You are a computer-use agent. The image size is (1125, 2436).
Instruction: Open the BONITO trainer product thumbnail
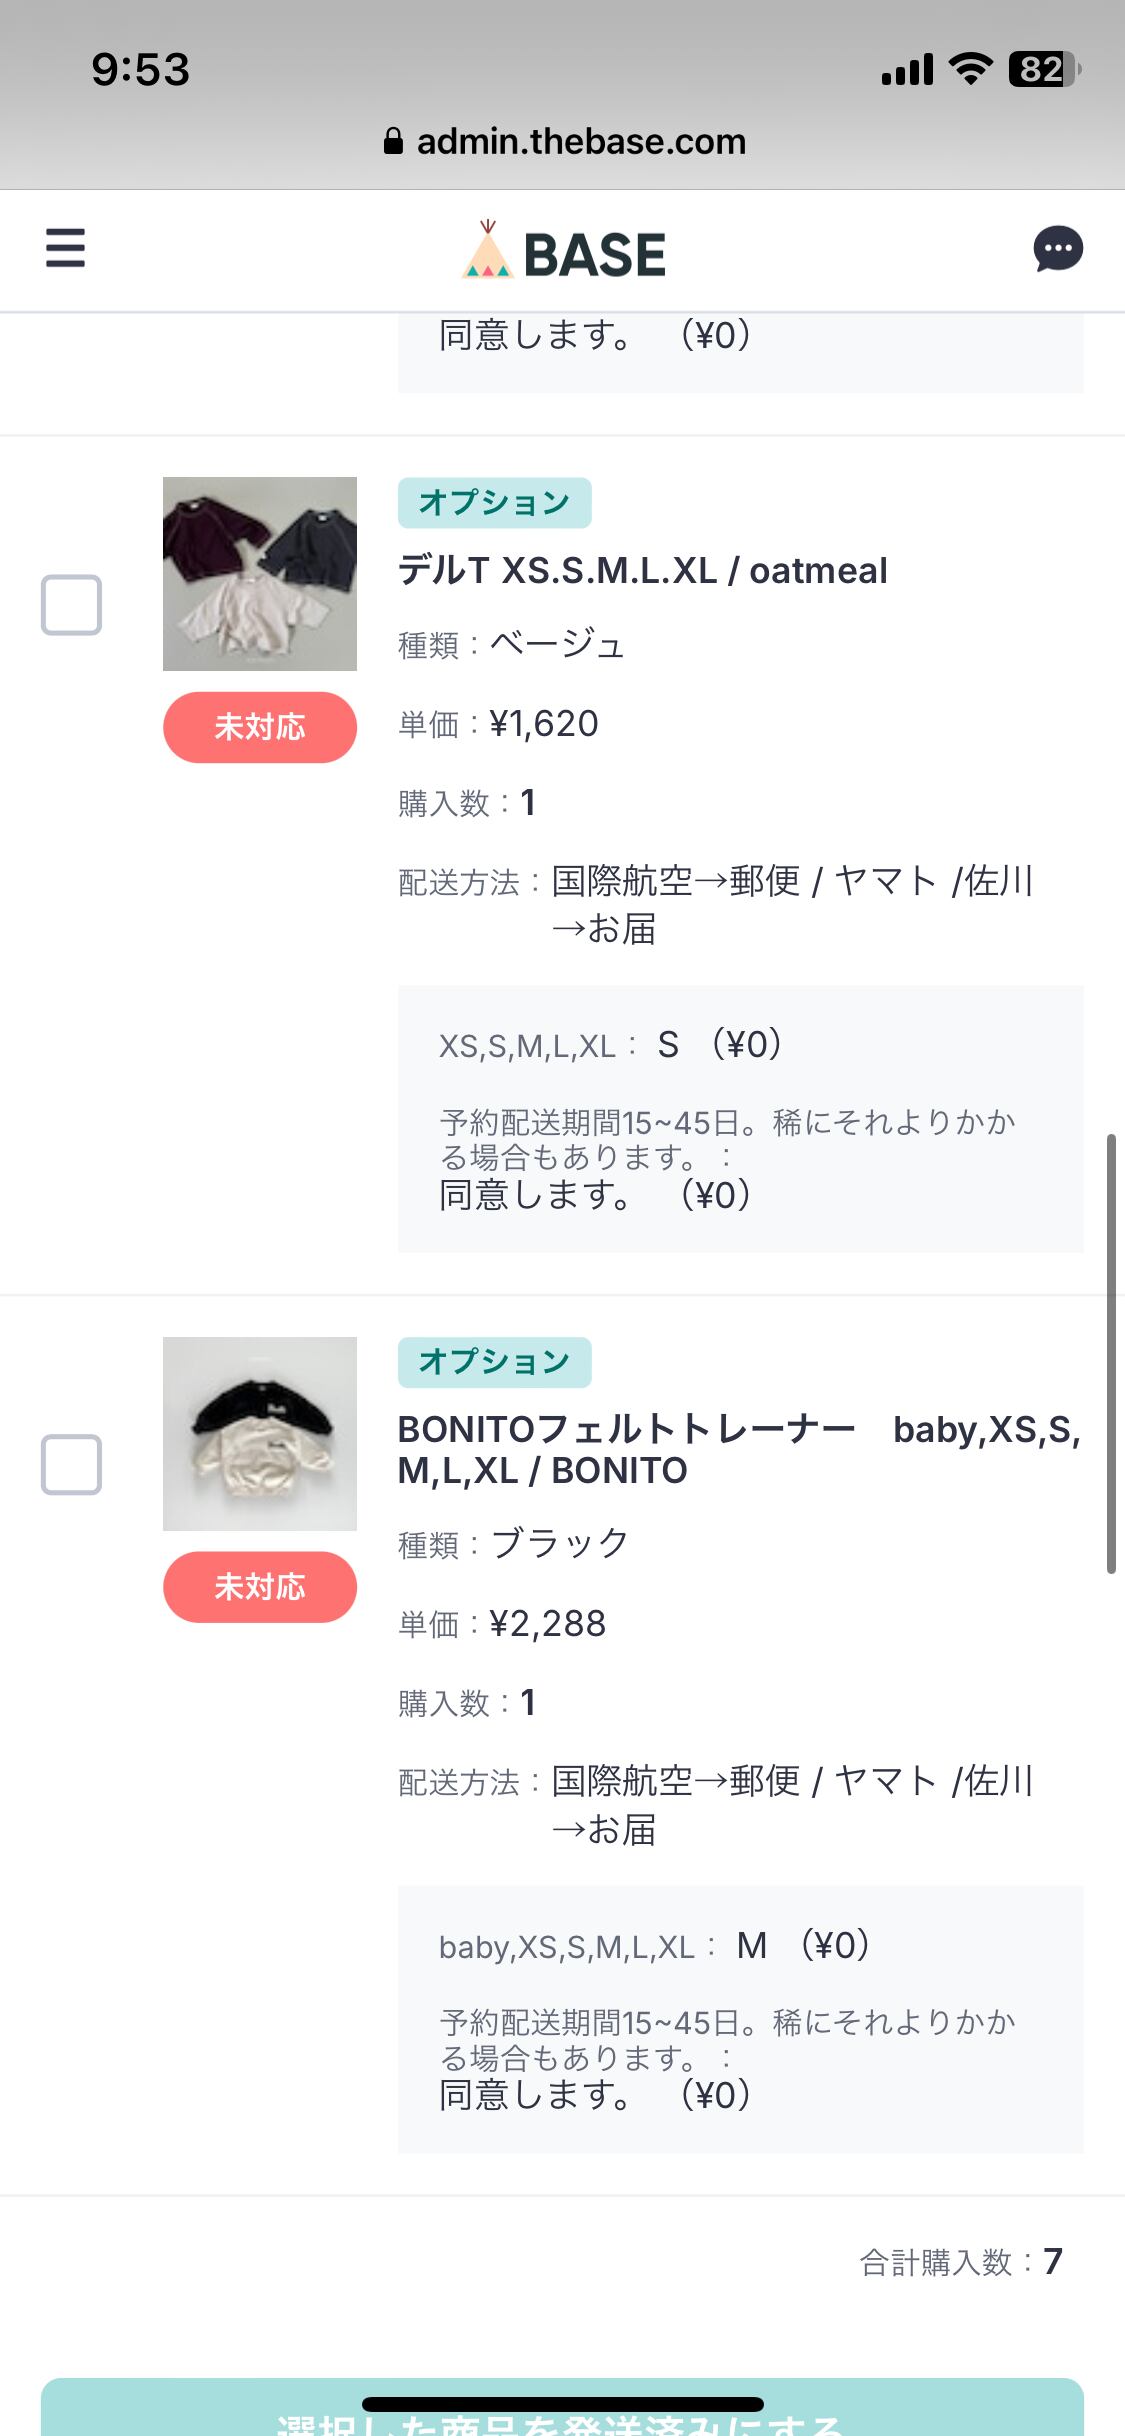[260, 1434]
